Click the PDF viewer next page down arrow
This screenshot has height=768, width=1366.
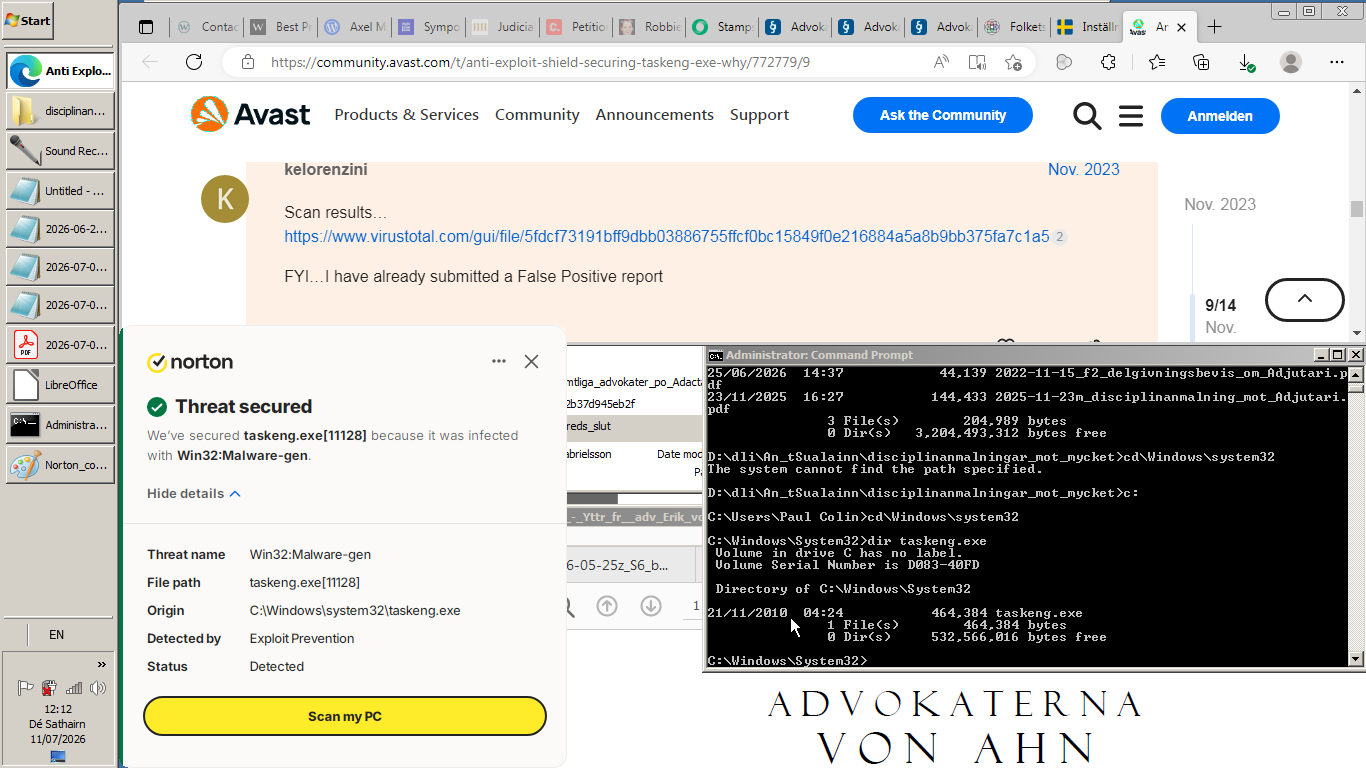tap(651, 606)
